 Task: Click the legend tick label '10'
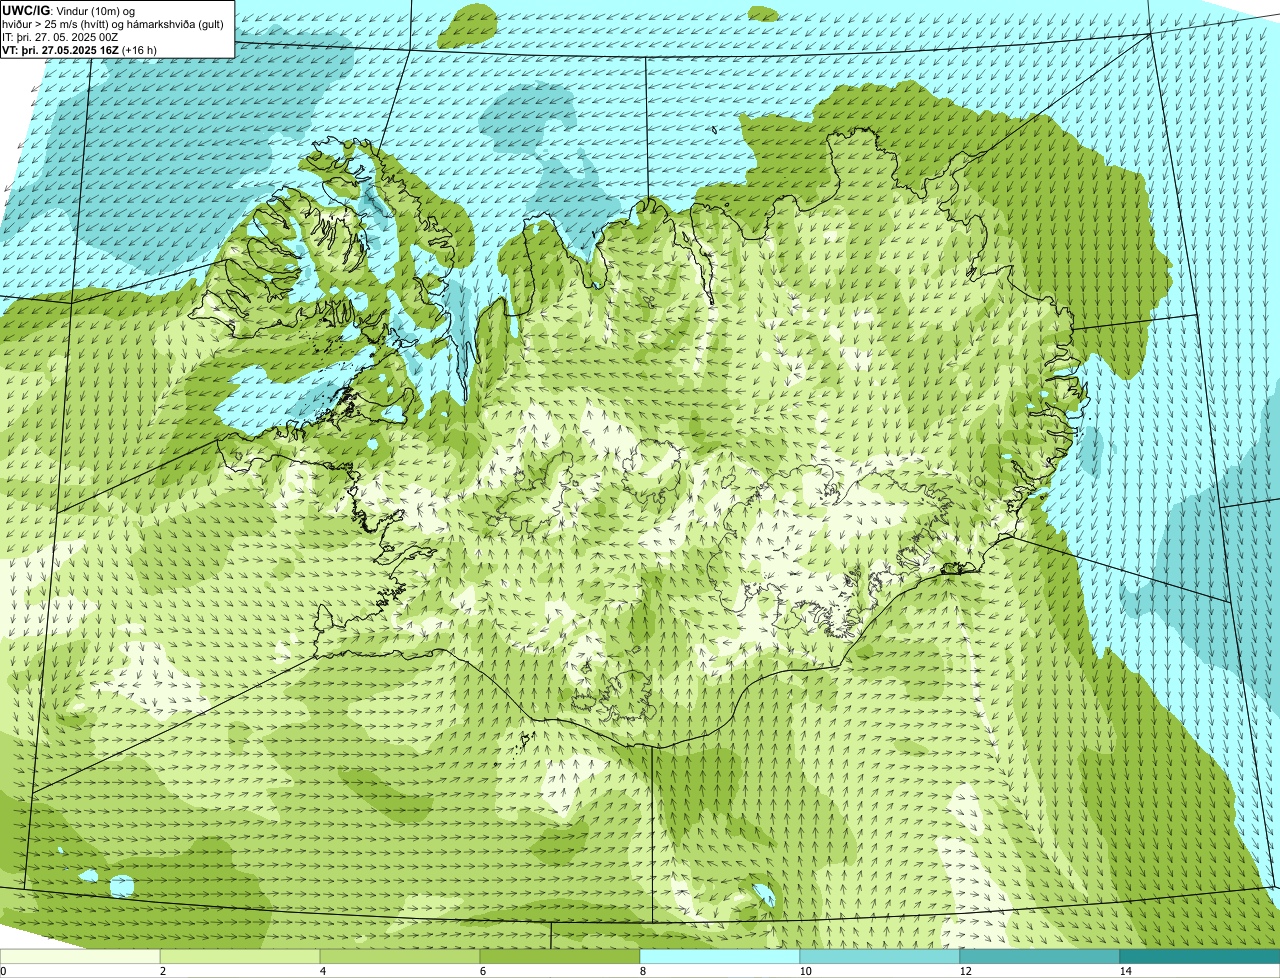point(805,971)
